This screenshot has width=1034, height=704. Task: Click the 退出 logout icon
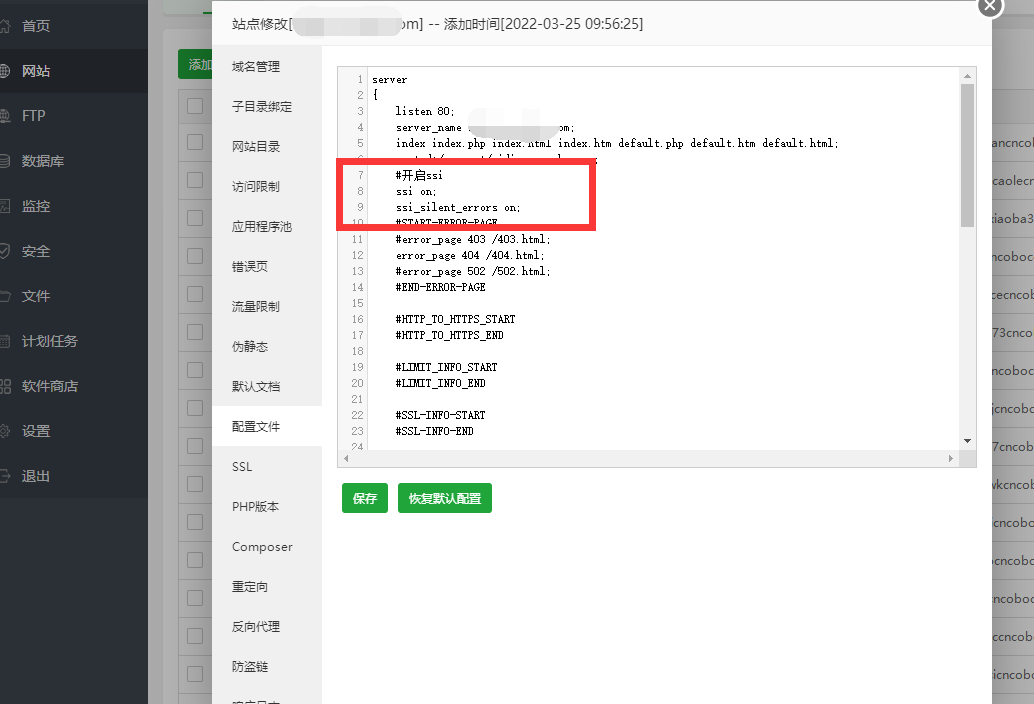click(x=5, y=476)
